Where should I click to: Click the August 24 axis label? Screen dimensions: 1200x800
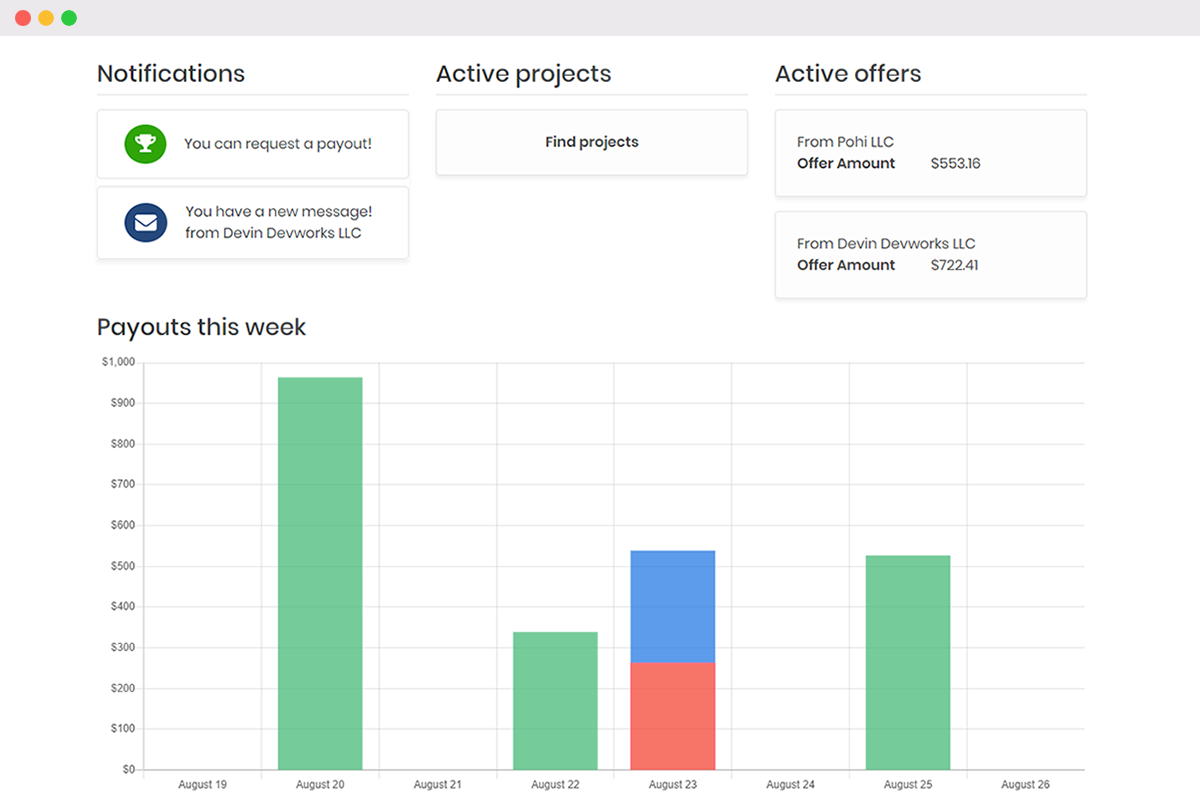coord(790,785)
